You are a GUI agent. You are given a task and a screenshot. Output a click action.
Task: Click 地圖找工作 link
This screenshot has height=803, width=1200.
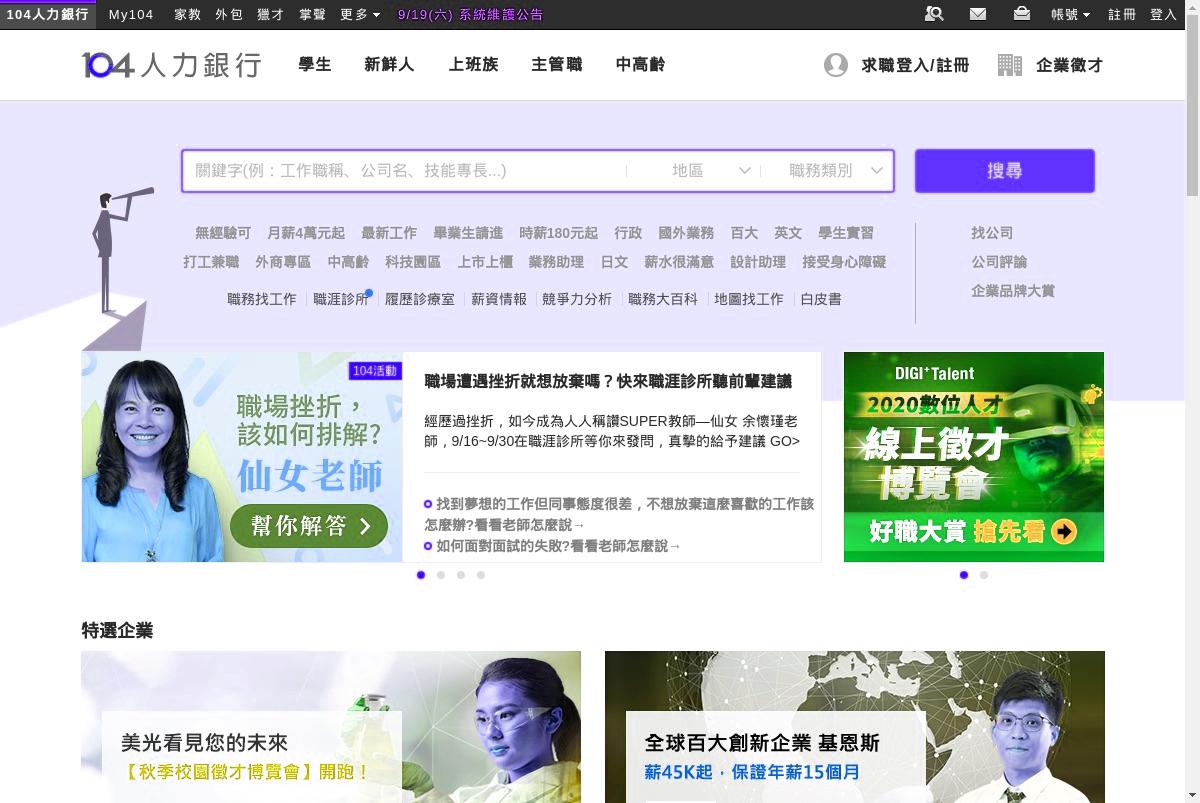pos(749,299)
